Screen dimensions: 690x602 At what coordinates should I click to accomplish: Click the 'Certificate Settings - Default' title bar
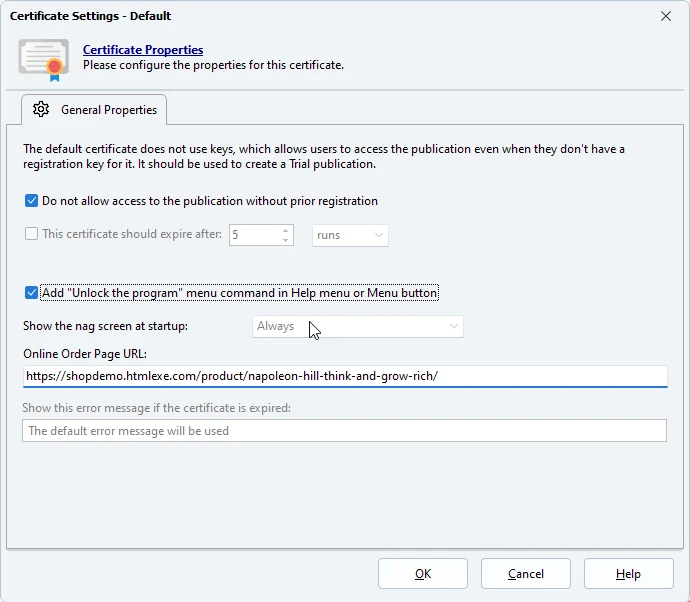coord(300,16)
